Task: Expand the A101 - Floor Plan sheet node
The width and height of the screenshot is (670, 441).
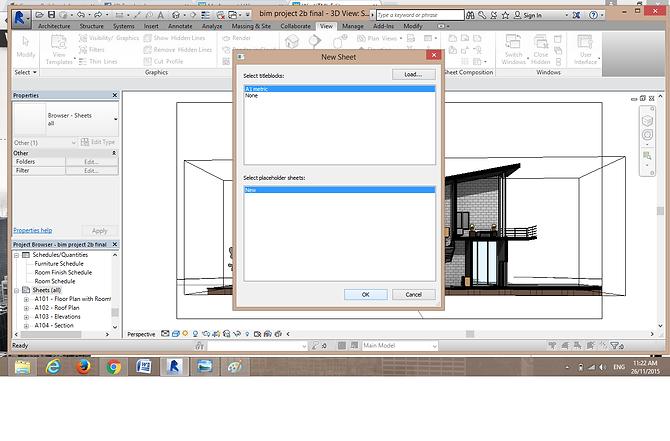Action: click(26, 300)
